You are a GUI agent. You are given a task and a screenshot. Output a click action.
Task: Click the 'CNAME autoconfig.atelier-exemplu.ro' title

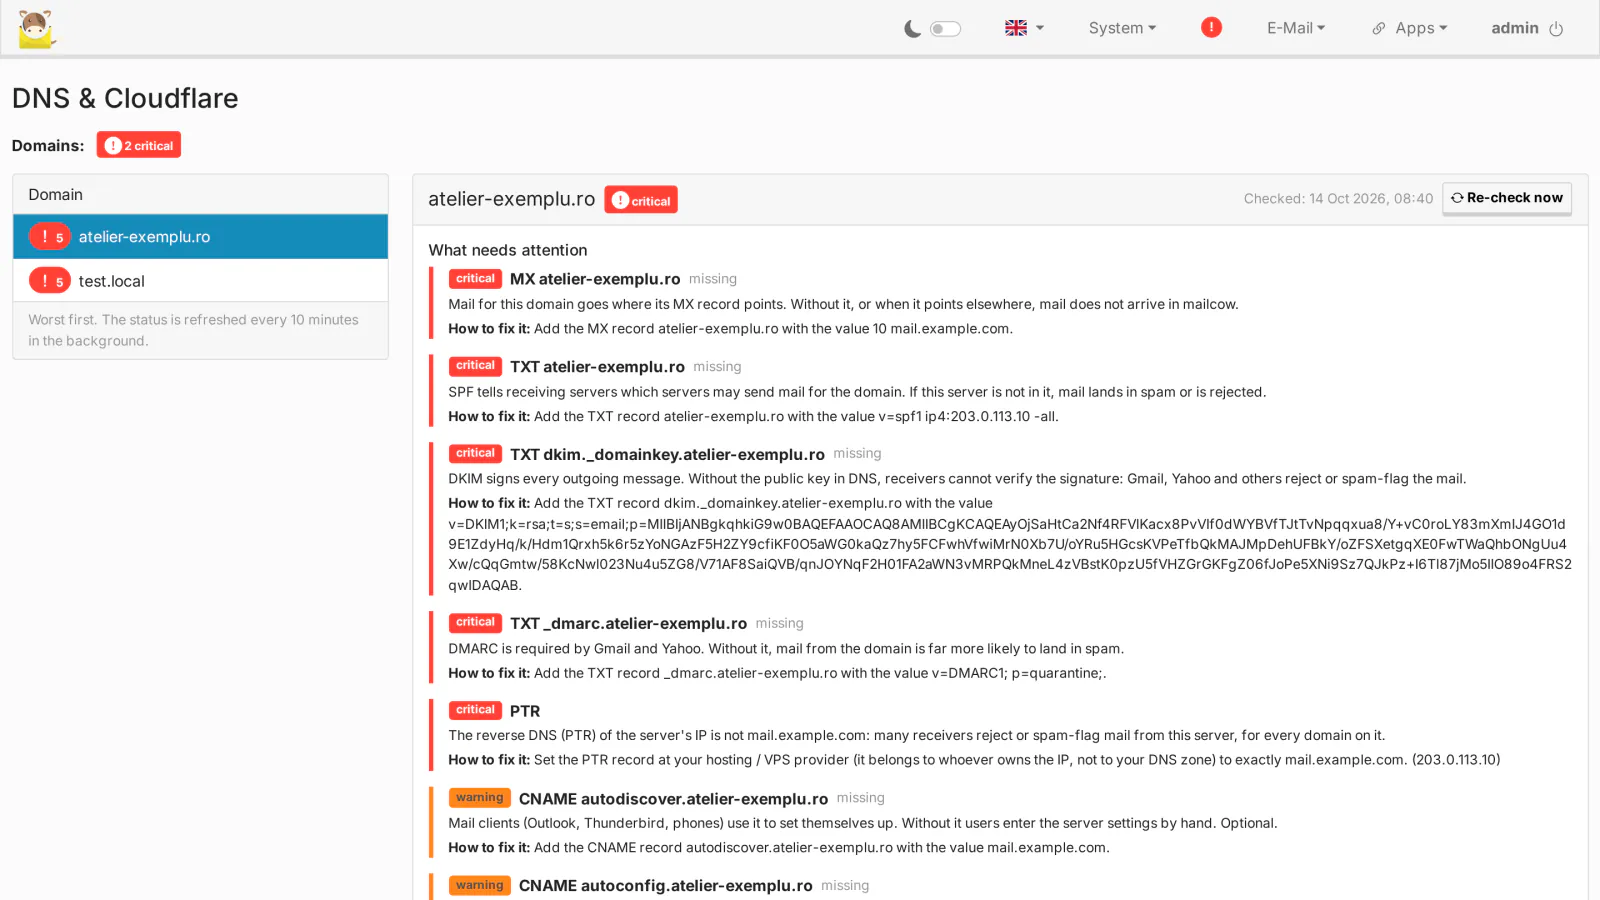665,885
